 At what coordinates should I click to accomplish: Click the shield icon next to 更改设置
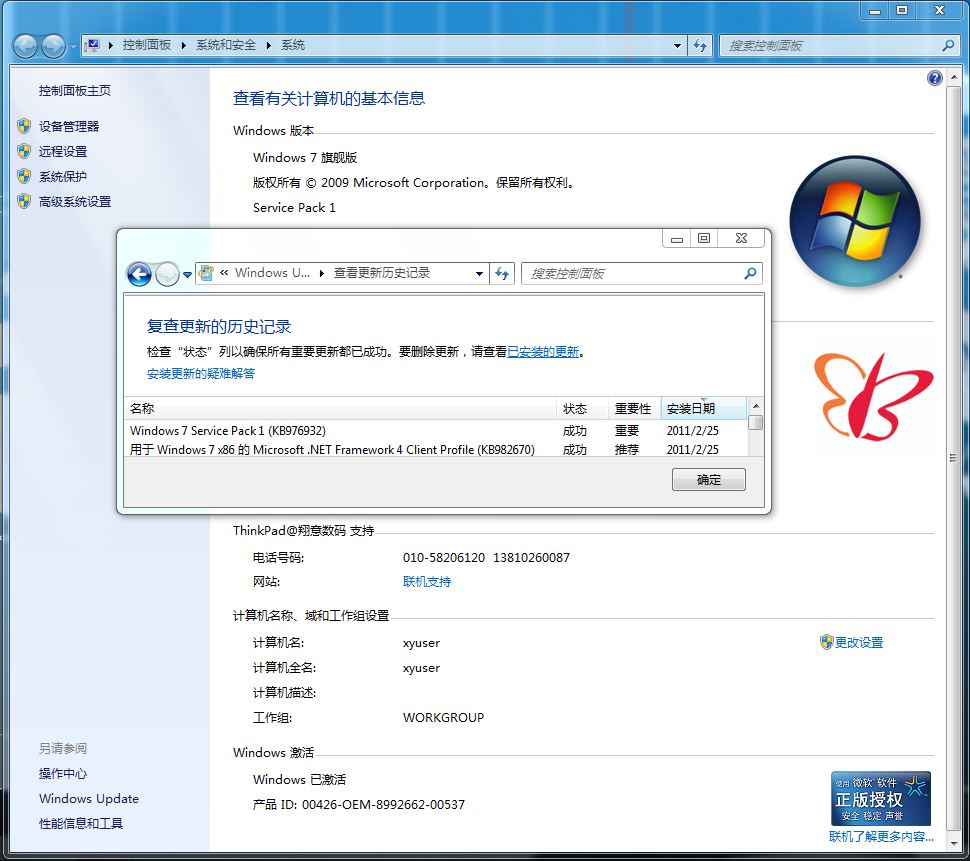[826, 642]
